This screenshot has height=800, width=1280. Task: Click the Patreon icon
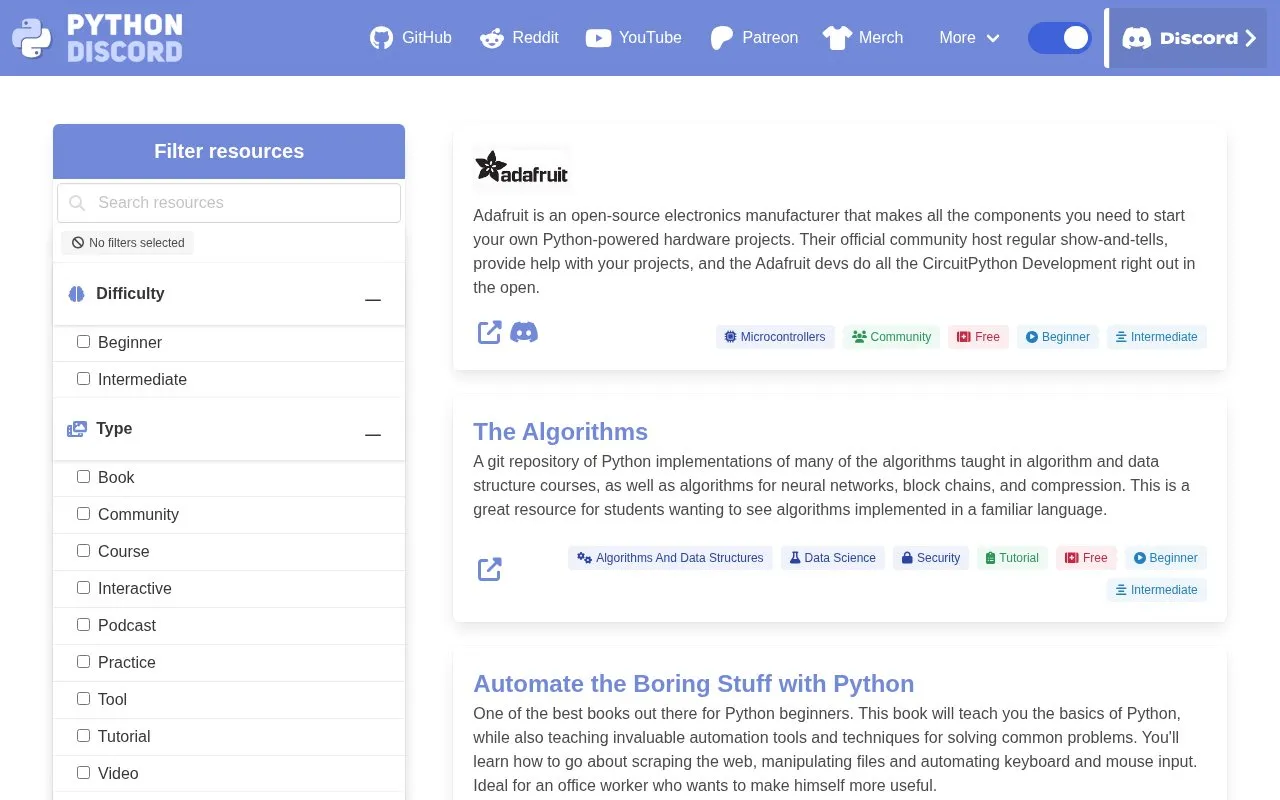(x=722, y=38)
